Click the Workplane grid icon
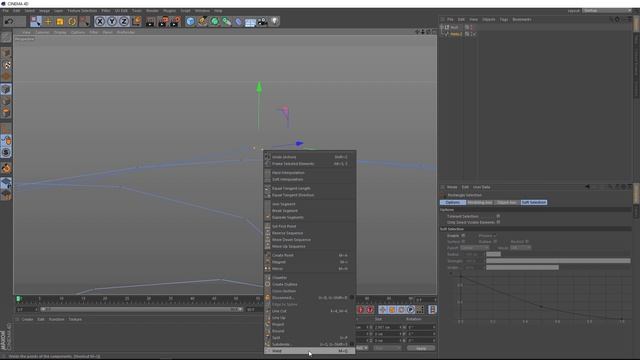Image resolution: width=640 pixels, height=360 pixels. (6, 183)
